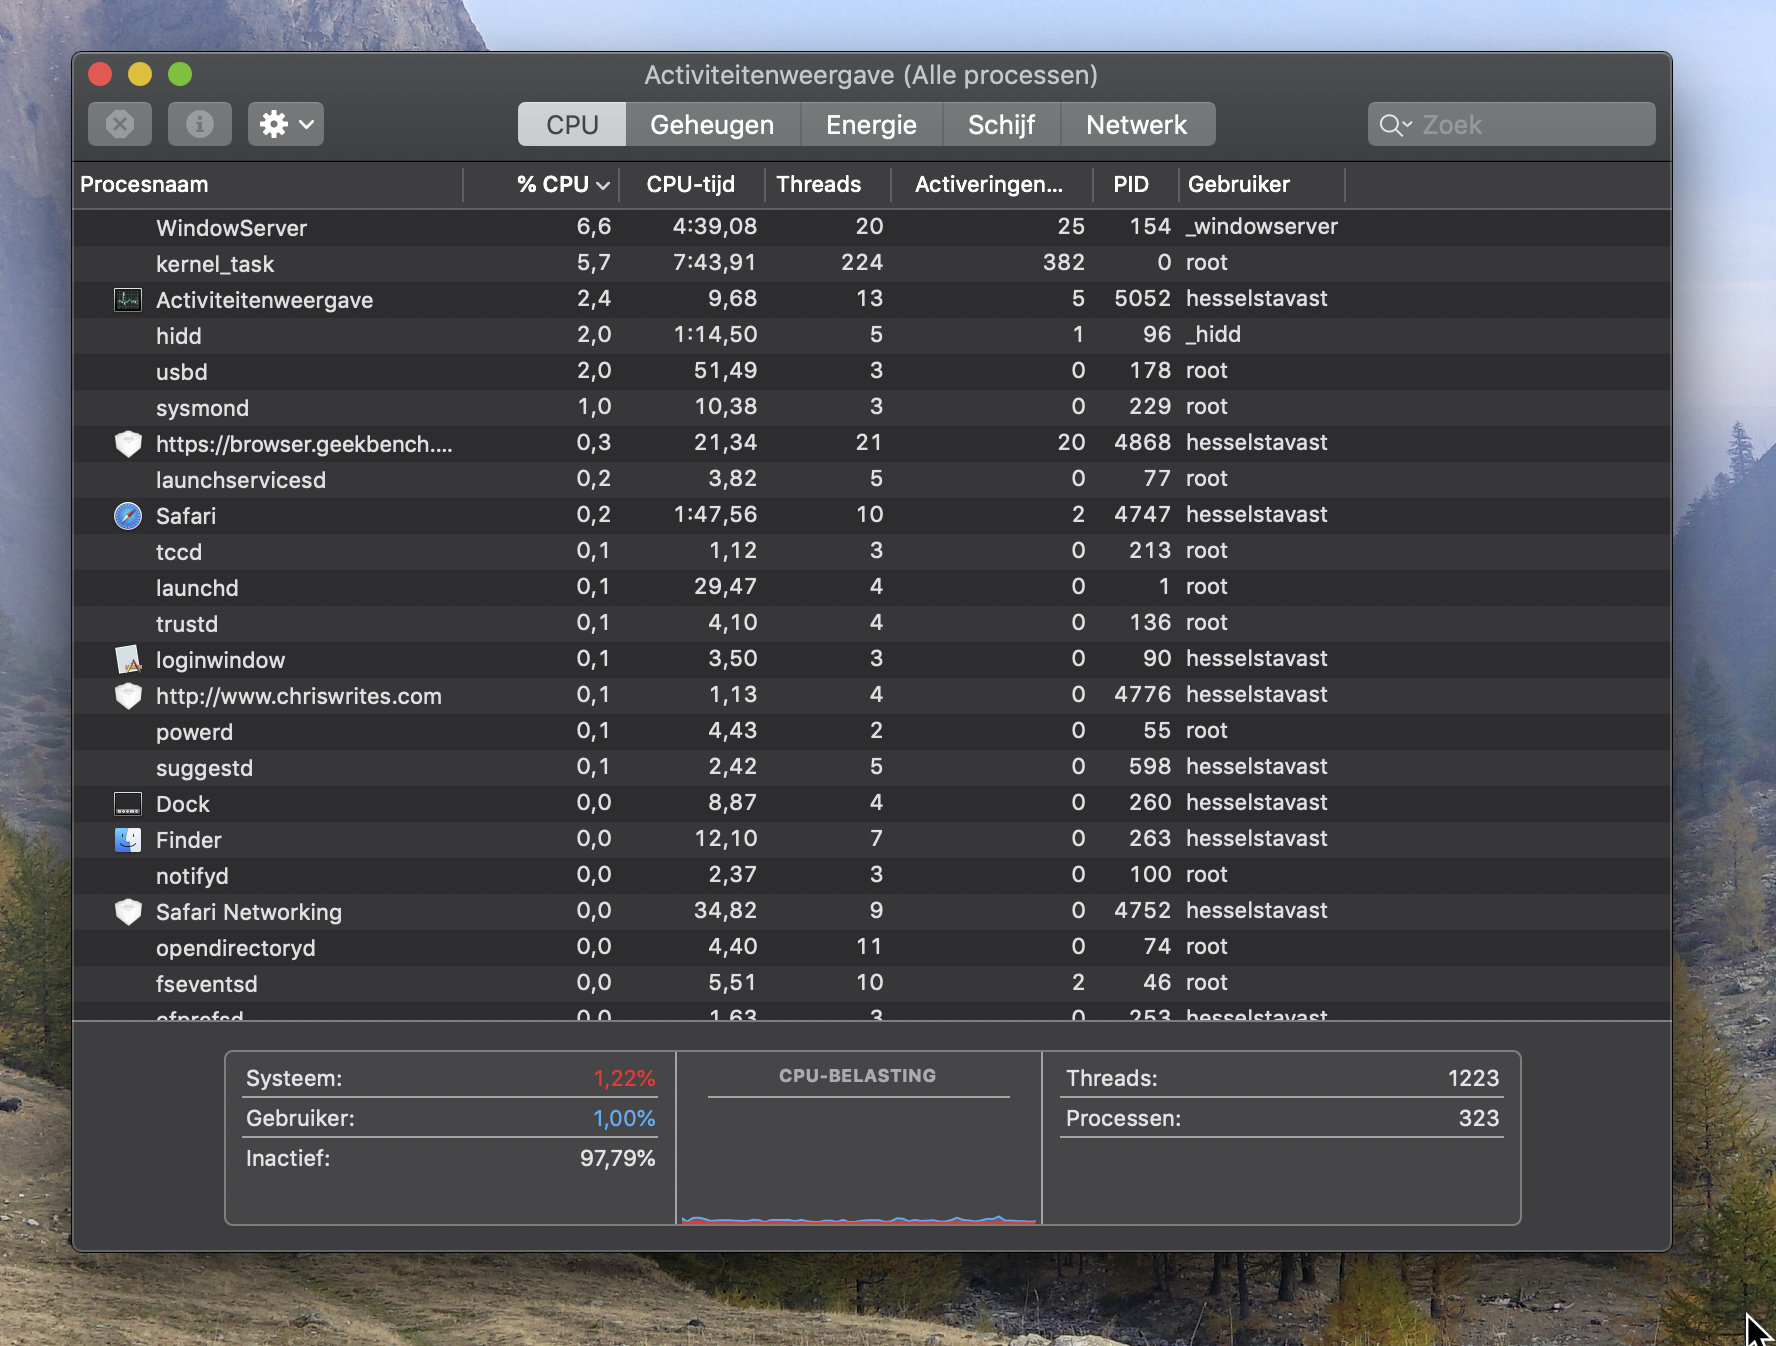The image size is (1776, 1346).
Task: Click the Finder face icon
Action: coord(128,839)
